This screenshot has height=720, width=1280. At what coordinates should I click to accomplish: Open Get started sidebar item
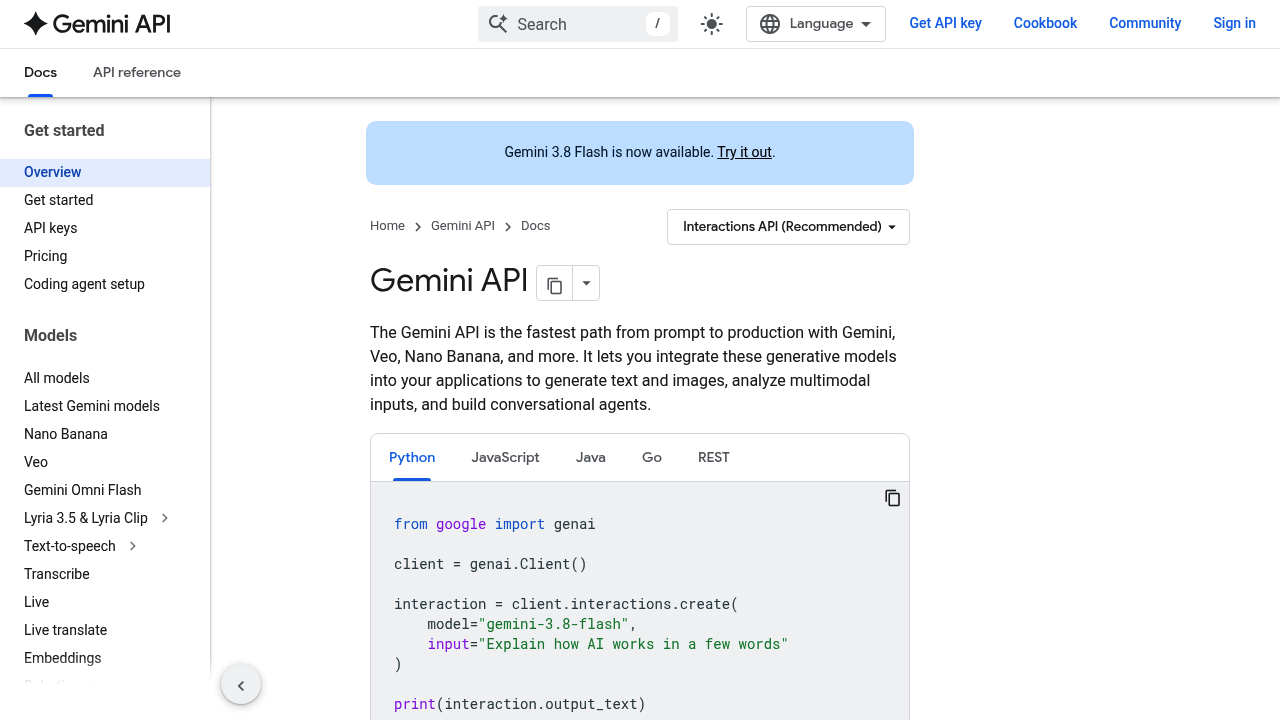click(58, 200)
